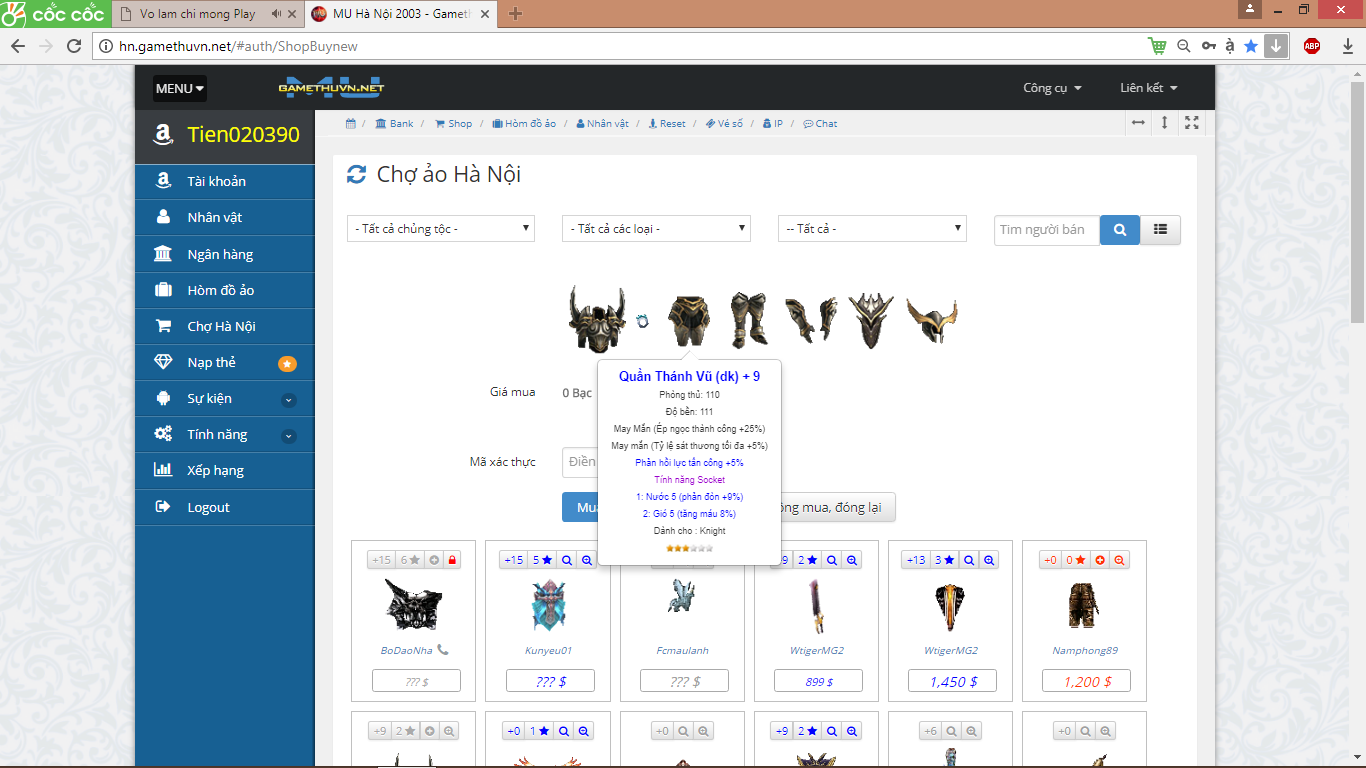Click the calendar icon in the breadcrumb bar
Viewport: 1366px width, 768px height.
(351, 124)
